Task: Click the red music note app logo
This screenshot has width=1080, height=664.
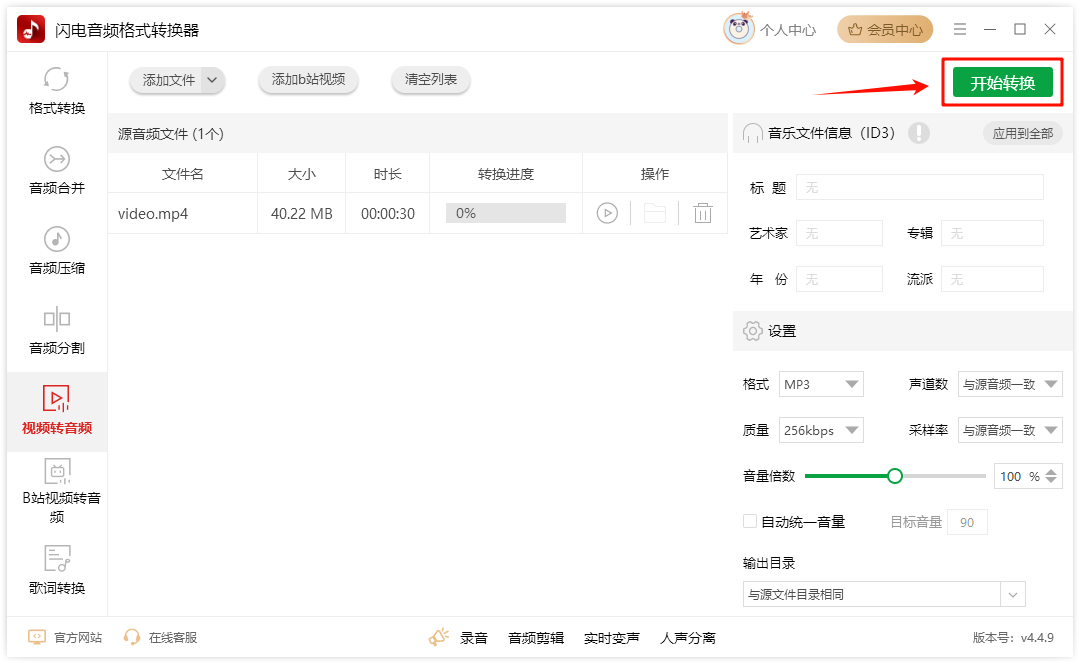Action: point(30,30)
